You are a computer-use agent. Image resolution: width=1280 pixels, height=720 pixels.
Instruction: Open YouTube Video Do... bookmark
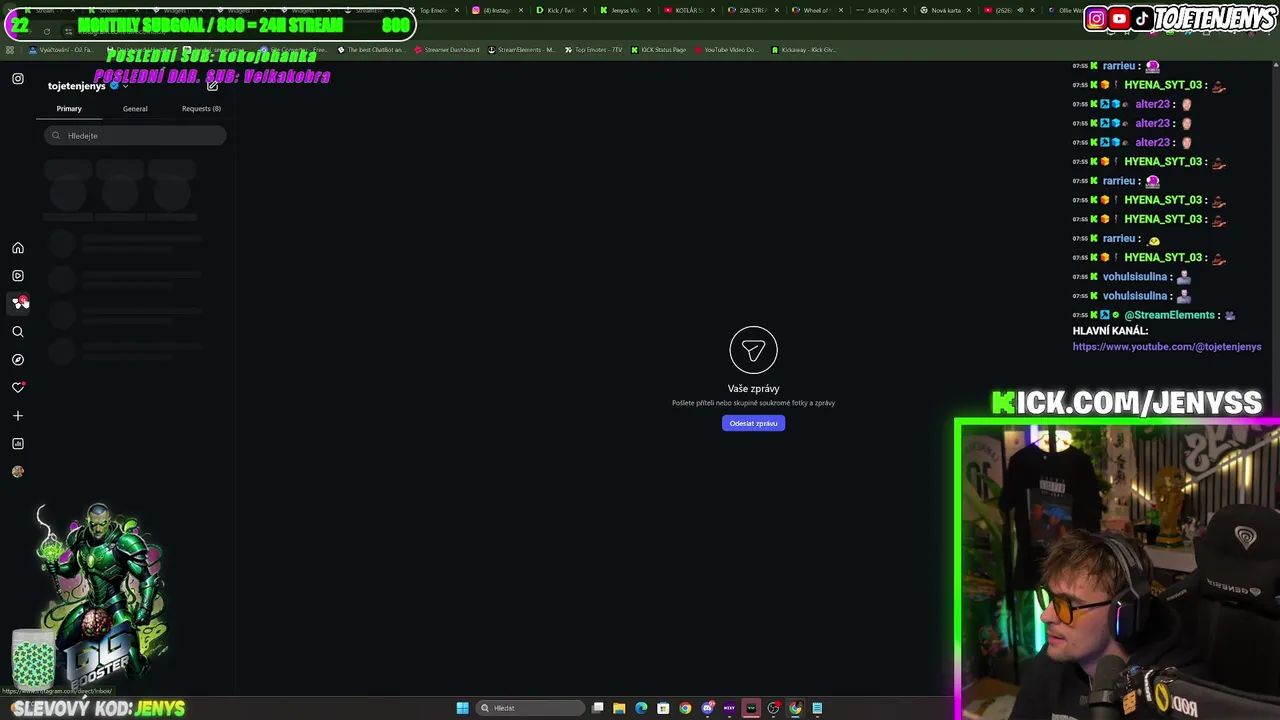coord(725,50)
